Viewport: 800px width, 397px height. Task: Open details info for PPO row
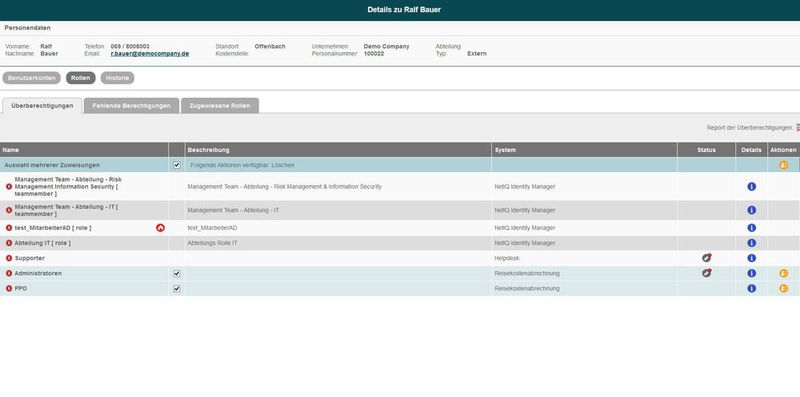(x=751, y=289)
